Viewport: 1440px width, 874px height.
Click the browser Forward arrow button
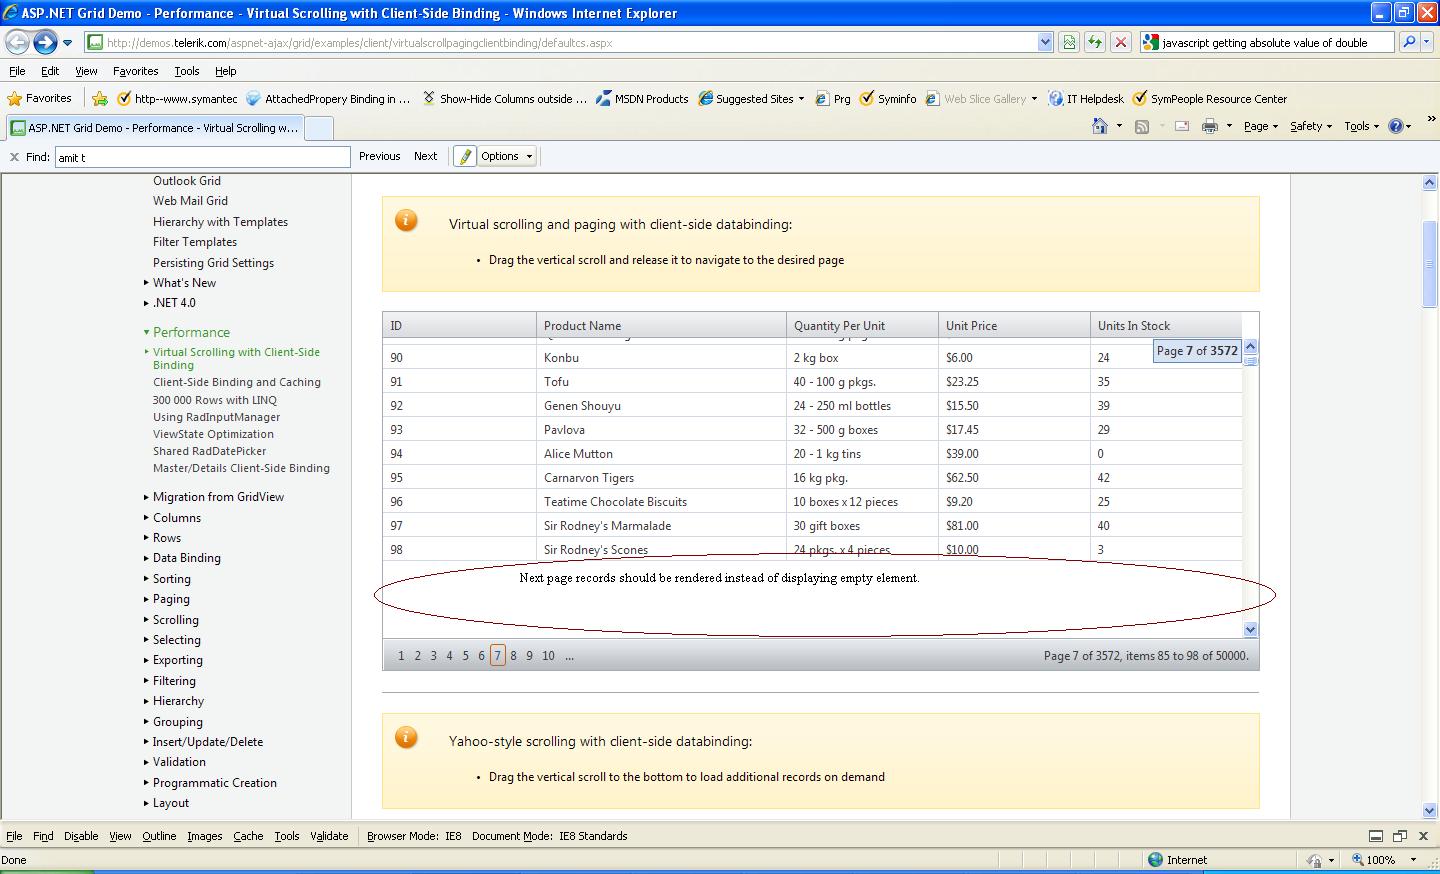[x=45, y=42]
